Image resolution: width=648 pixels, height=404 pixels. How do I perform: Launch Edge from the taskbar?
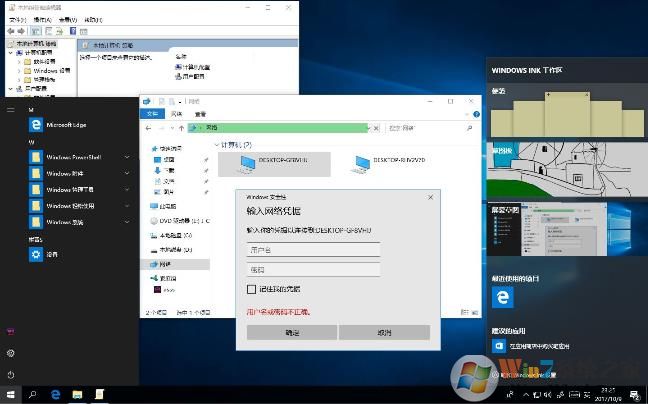click(55, 394)
